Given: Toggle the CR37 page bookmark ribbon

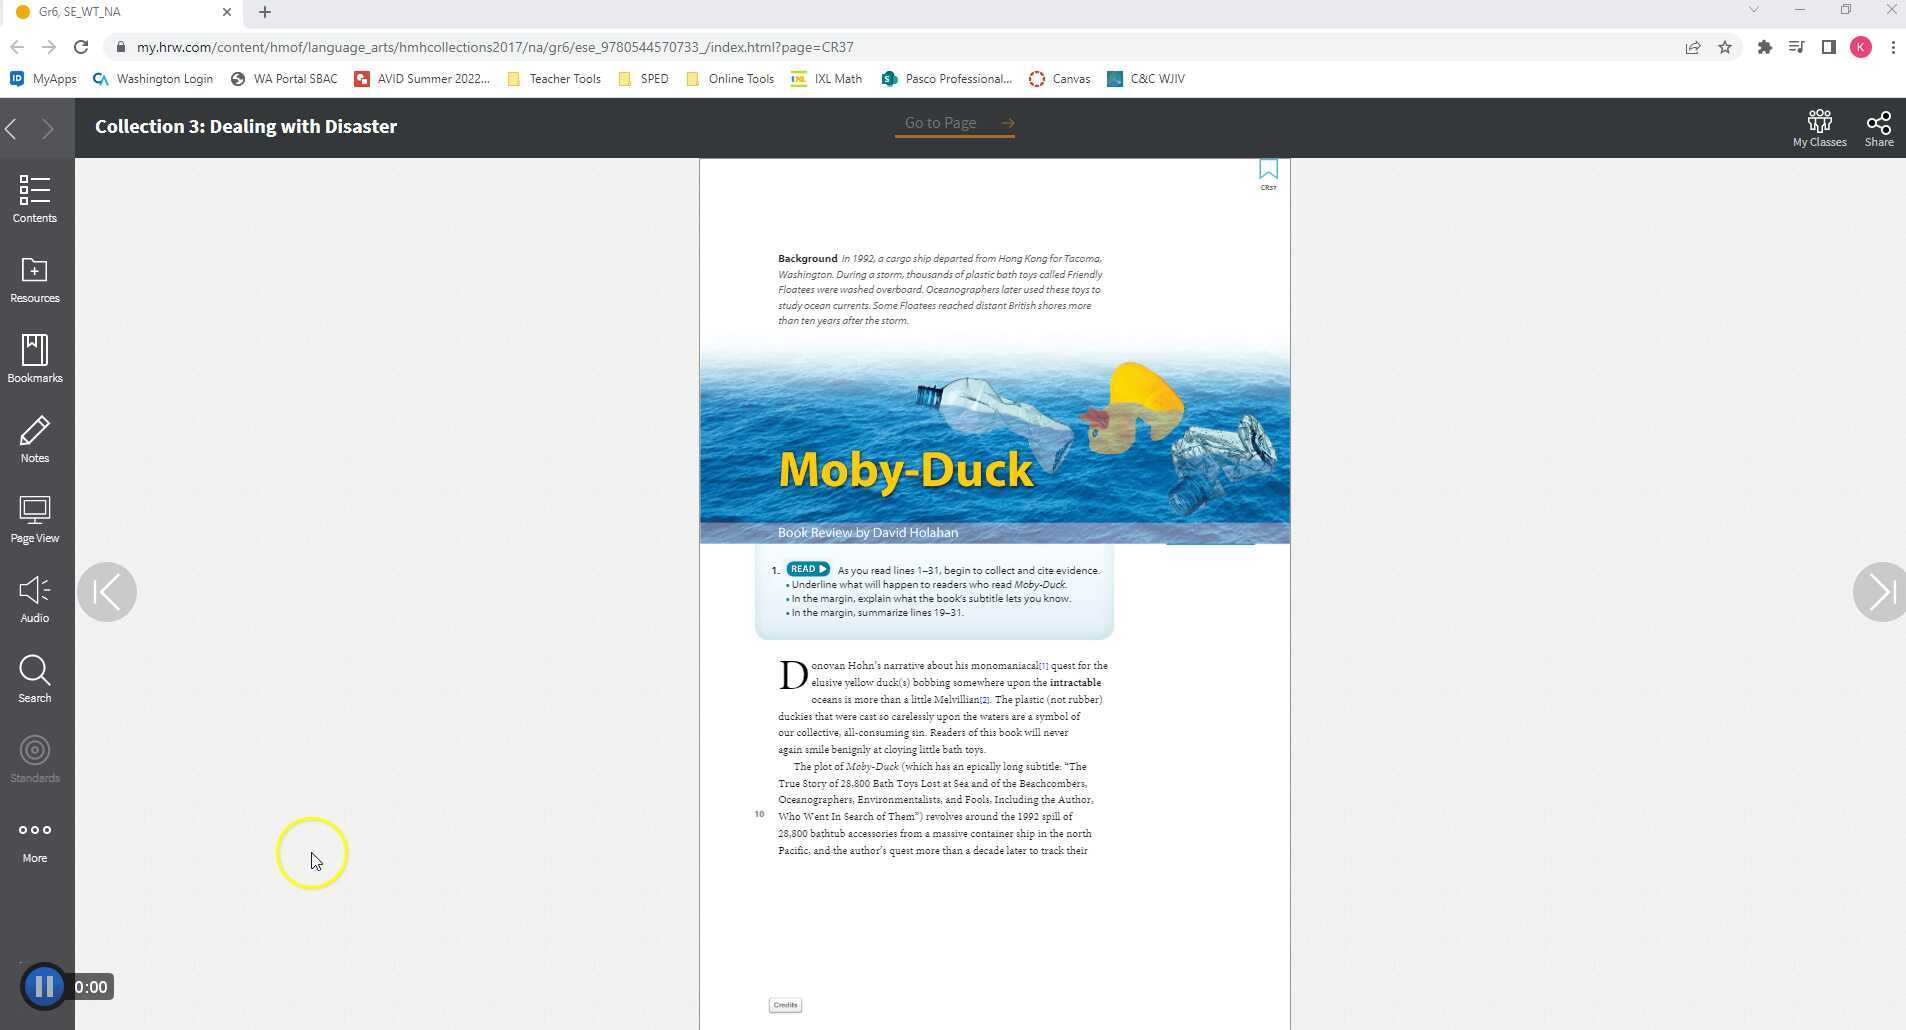Looking at the screenshot, I should coord(1267,170).
